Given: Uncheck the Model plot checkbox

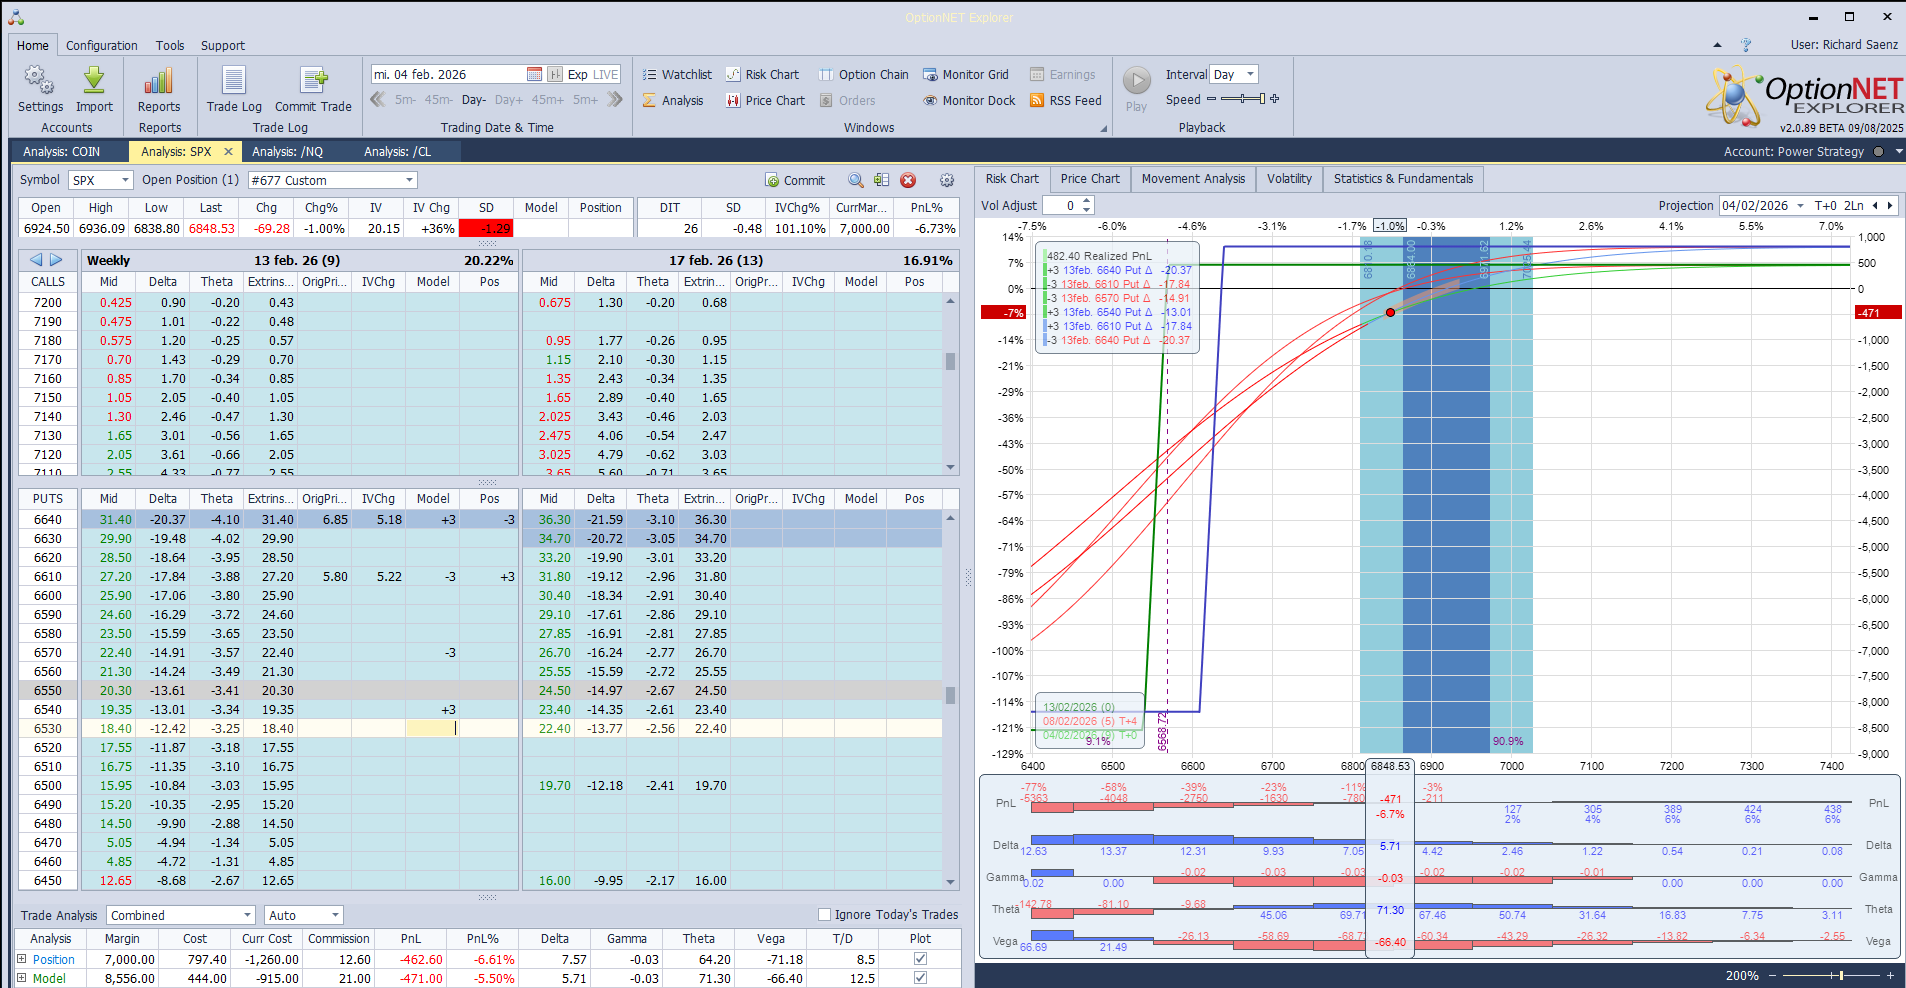Looking at the screenshot, I should [x=920, y=978].
